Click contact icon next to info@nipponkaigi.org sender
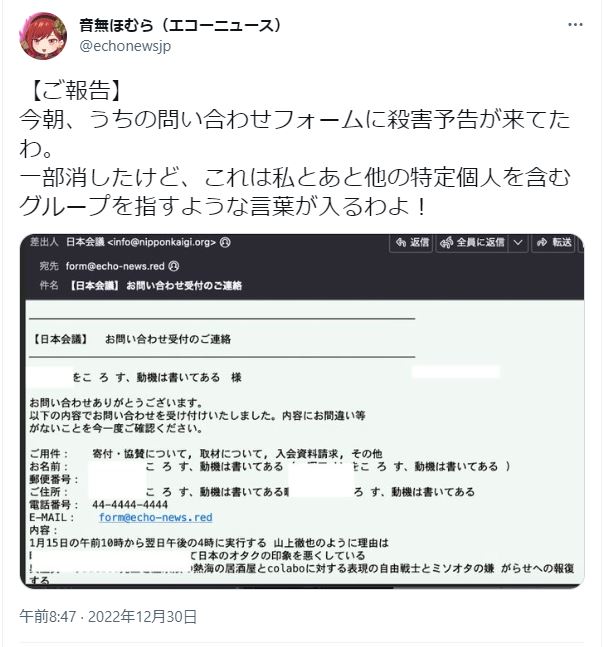The width and height of the screenshot is (604, 647). [225, 242]
